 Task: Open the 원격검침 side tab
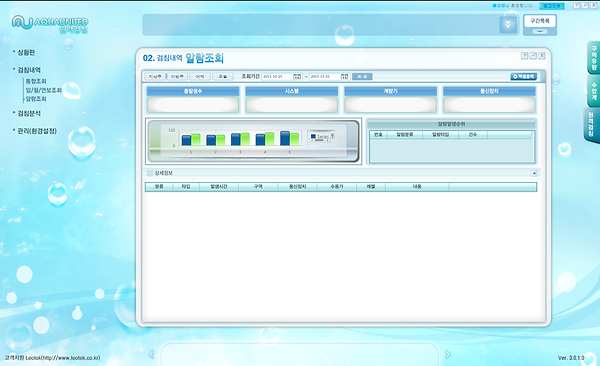click(x=592, y=125)
